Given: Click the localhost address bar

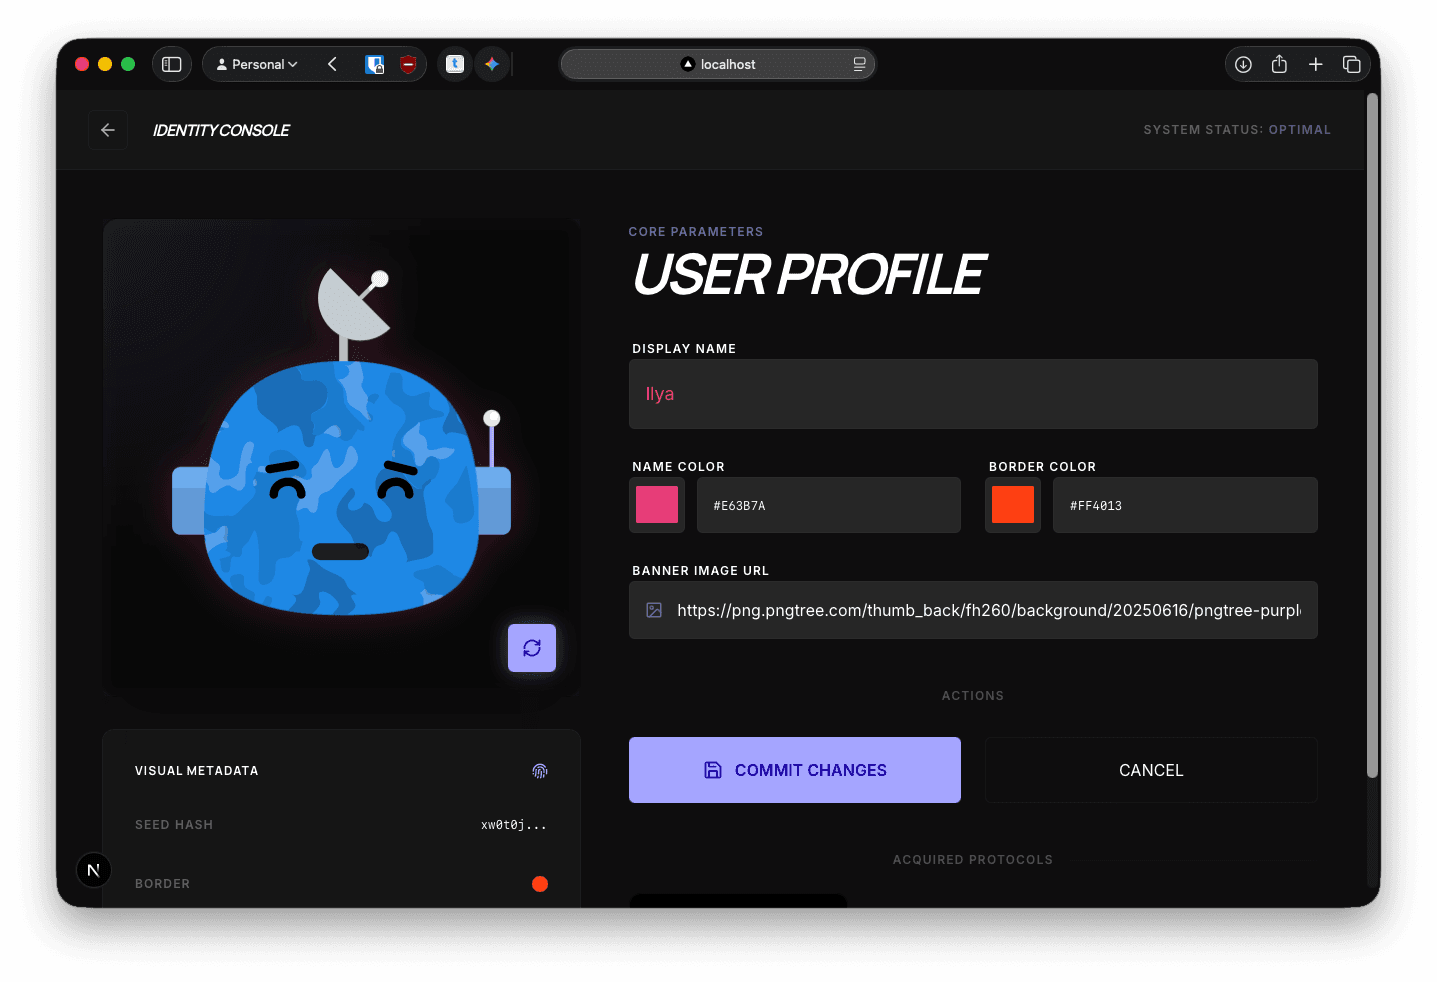Looking at the screenshot, I should point(717,63).
